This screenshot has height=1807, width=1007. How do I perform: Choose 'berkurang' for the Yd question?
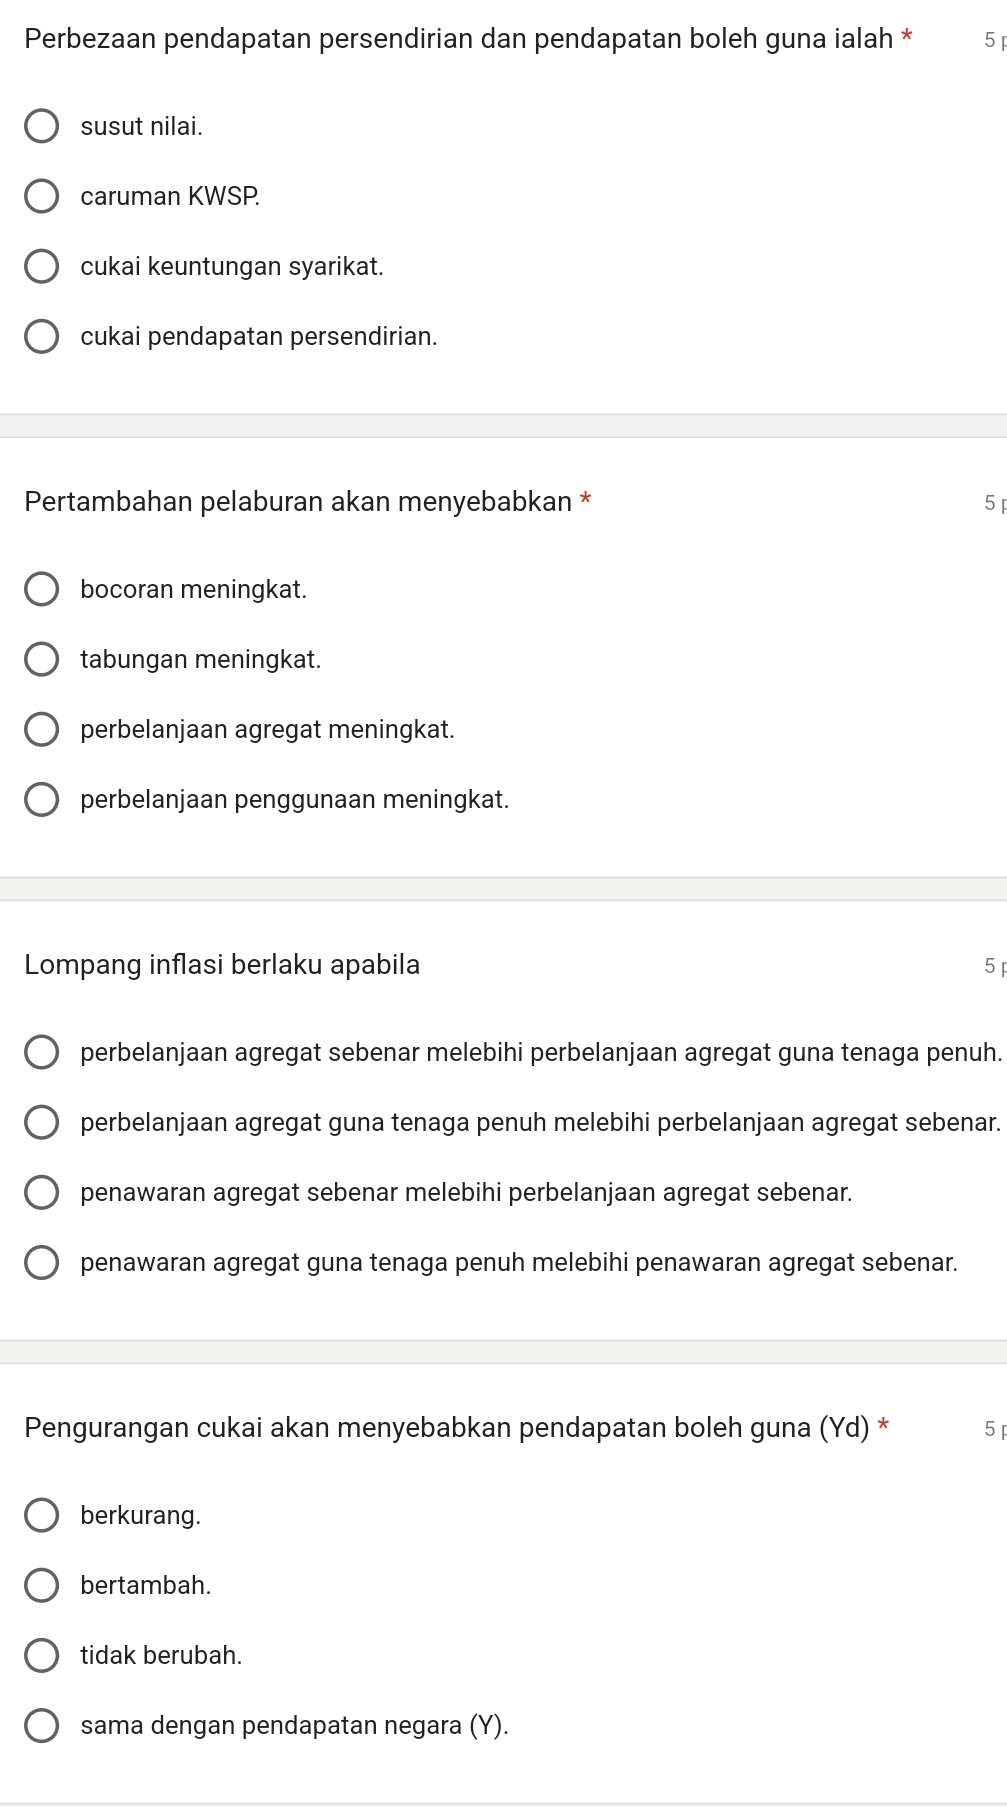coord(41,1516)
